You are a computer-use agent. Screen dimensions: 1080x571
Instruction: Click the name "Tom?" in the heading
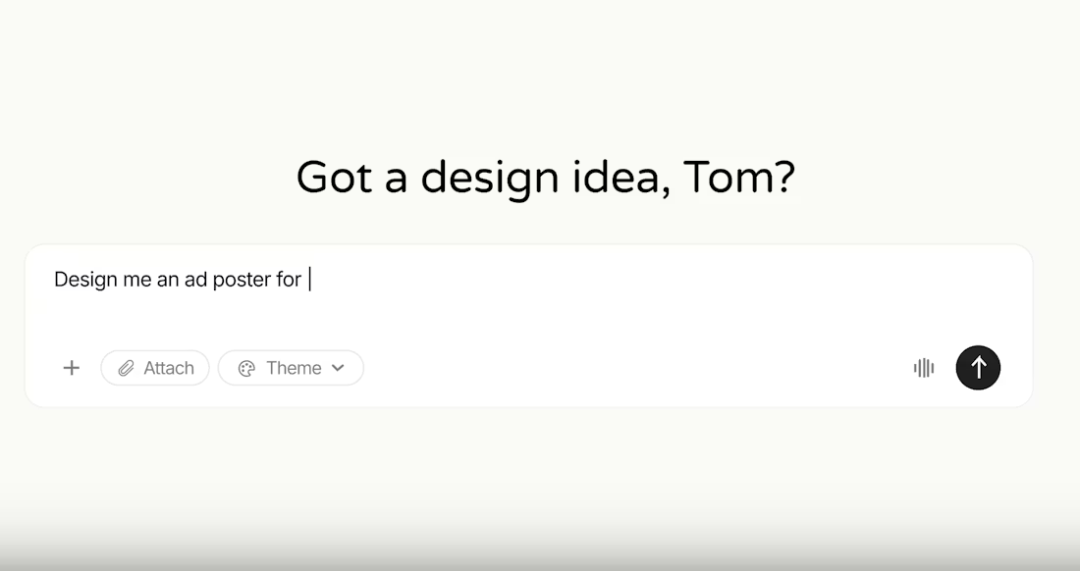(x=739, y=177)
